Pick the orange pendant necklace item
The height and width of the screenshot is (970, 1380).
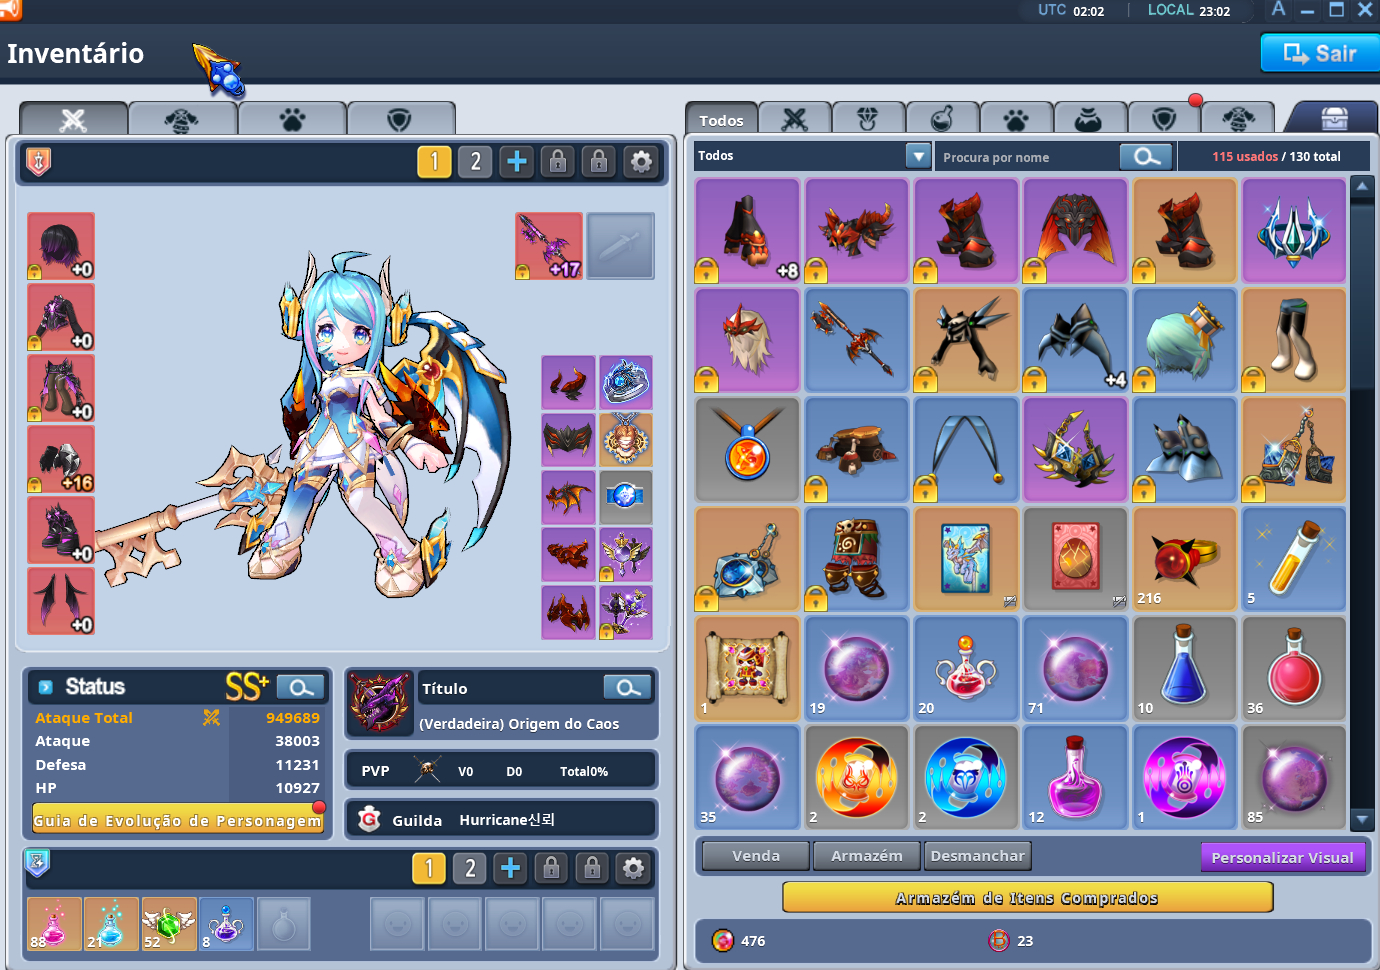pos(747,449)
